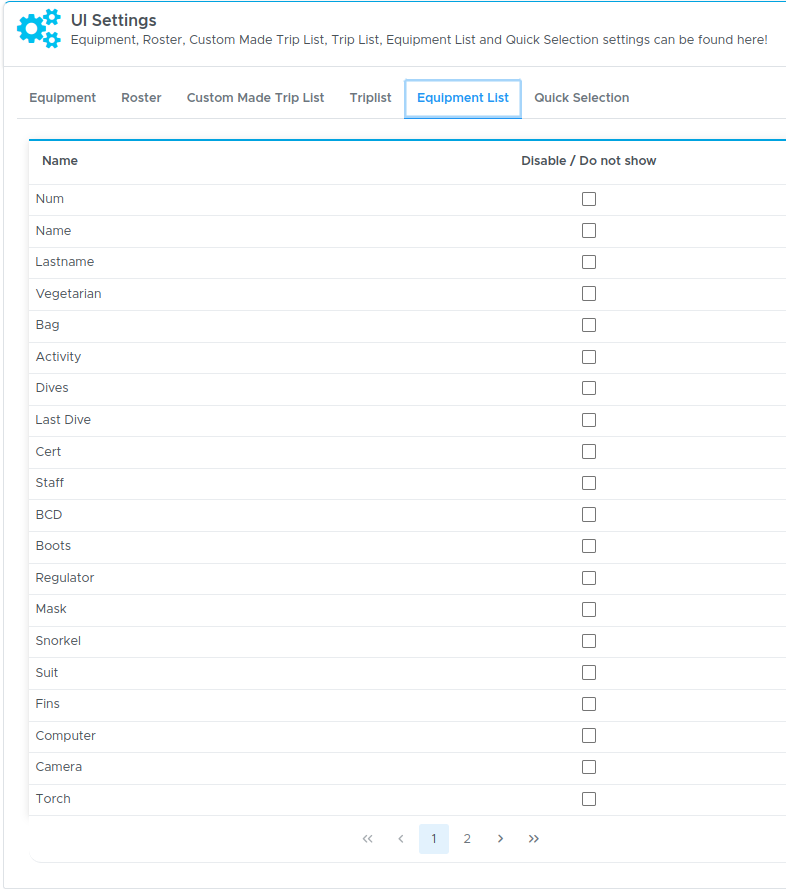Viewport: 786px width, 889px height.
Task: Select the Lastname row label
Action: [x=65, y=262]
